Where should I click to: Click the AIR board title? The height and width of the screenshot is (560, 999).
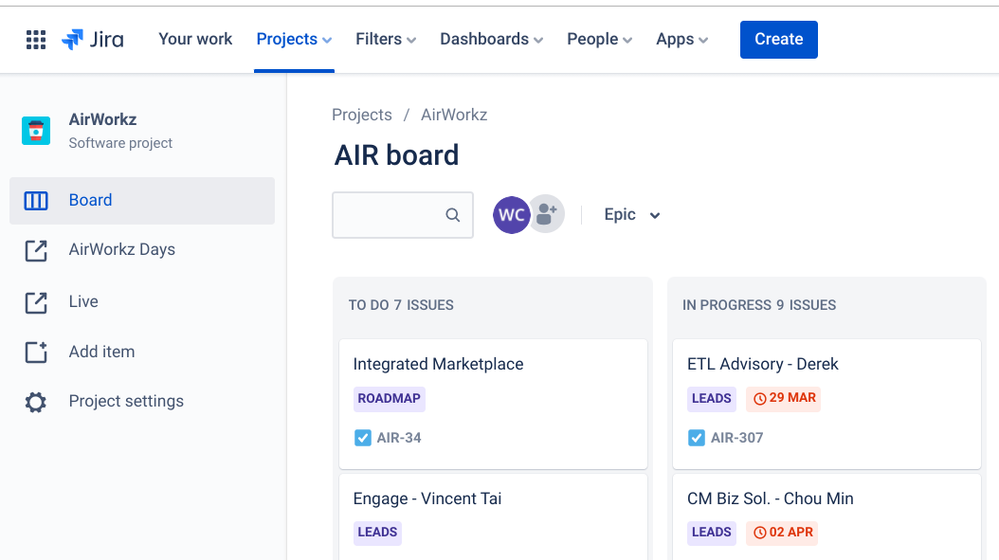tap(396, 155)
